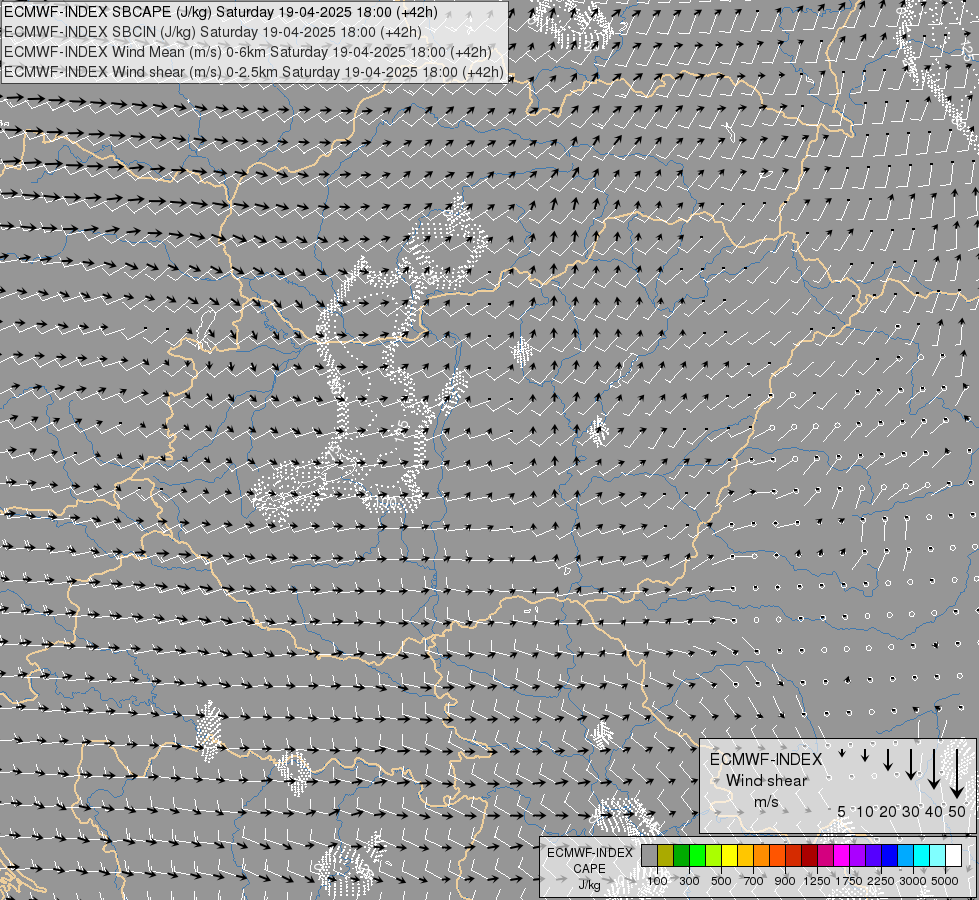Screen dimensions: 979x900
Task: Pick the azure CAPE swatch before 3000
Action: [x=906, y=856]
